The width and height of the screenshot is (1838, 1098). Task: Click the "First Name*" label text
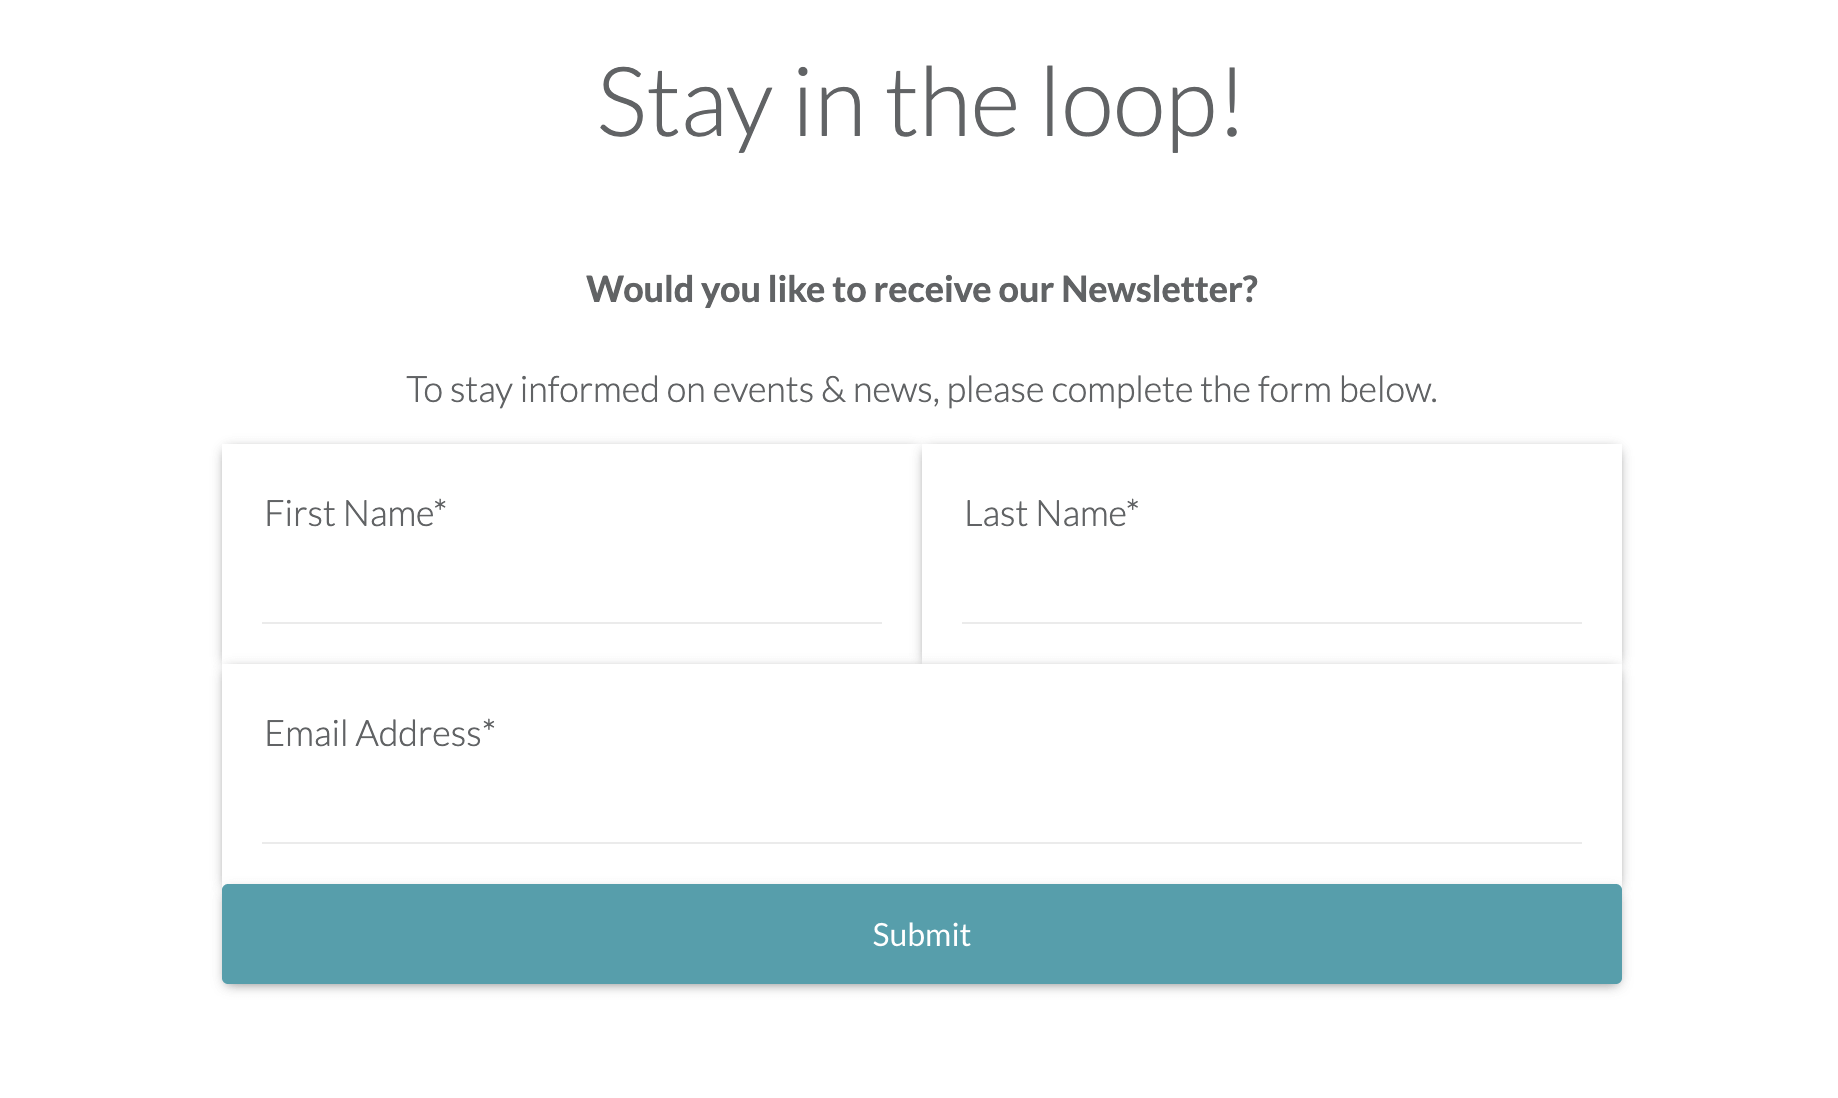(x=349, y=514)
